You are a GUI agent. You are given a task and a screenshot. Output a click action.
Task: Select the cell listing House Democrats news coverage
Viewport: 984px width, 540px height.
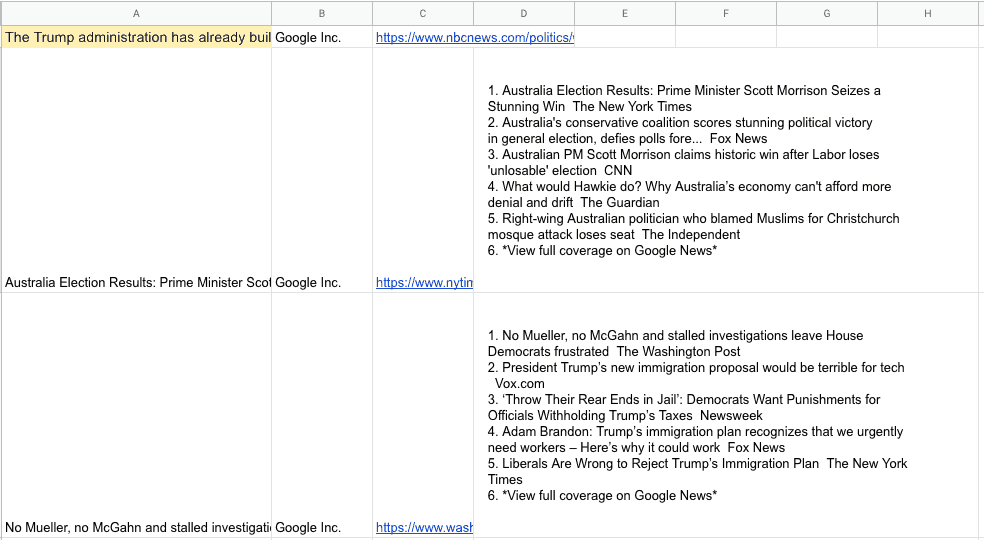[726, 415]
